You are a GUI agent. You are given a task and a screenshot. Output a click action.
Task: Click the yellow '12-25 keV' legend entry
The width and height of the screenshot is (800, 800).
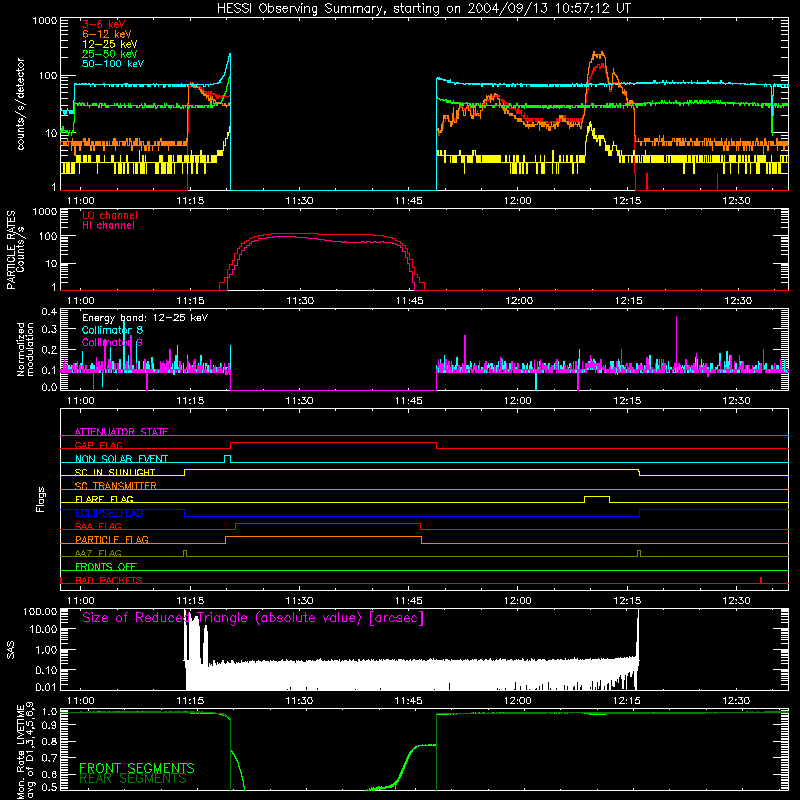tap(110, 44)
